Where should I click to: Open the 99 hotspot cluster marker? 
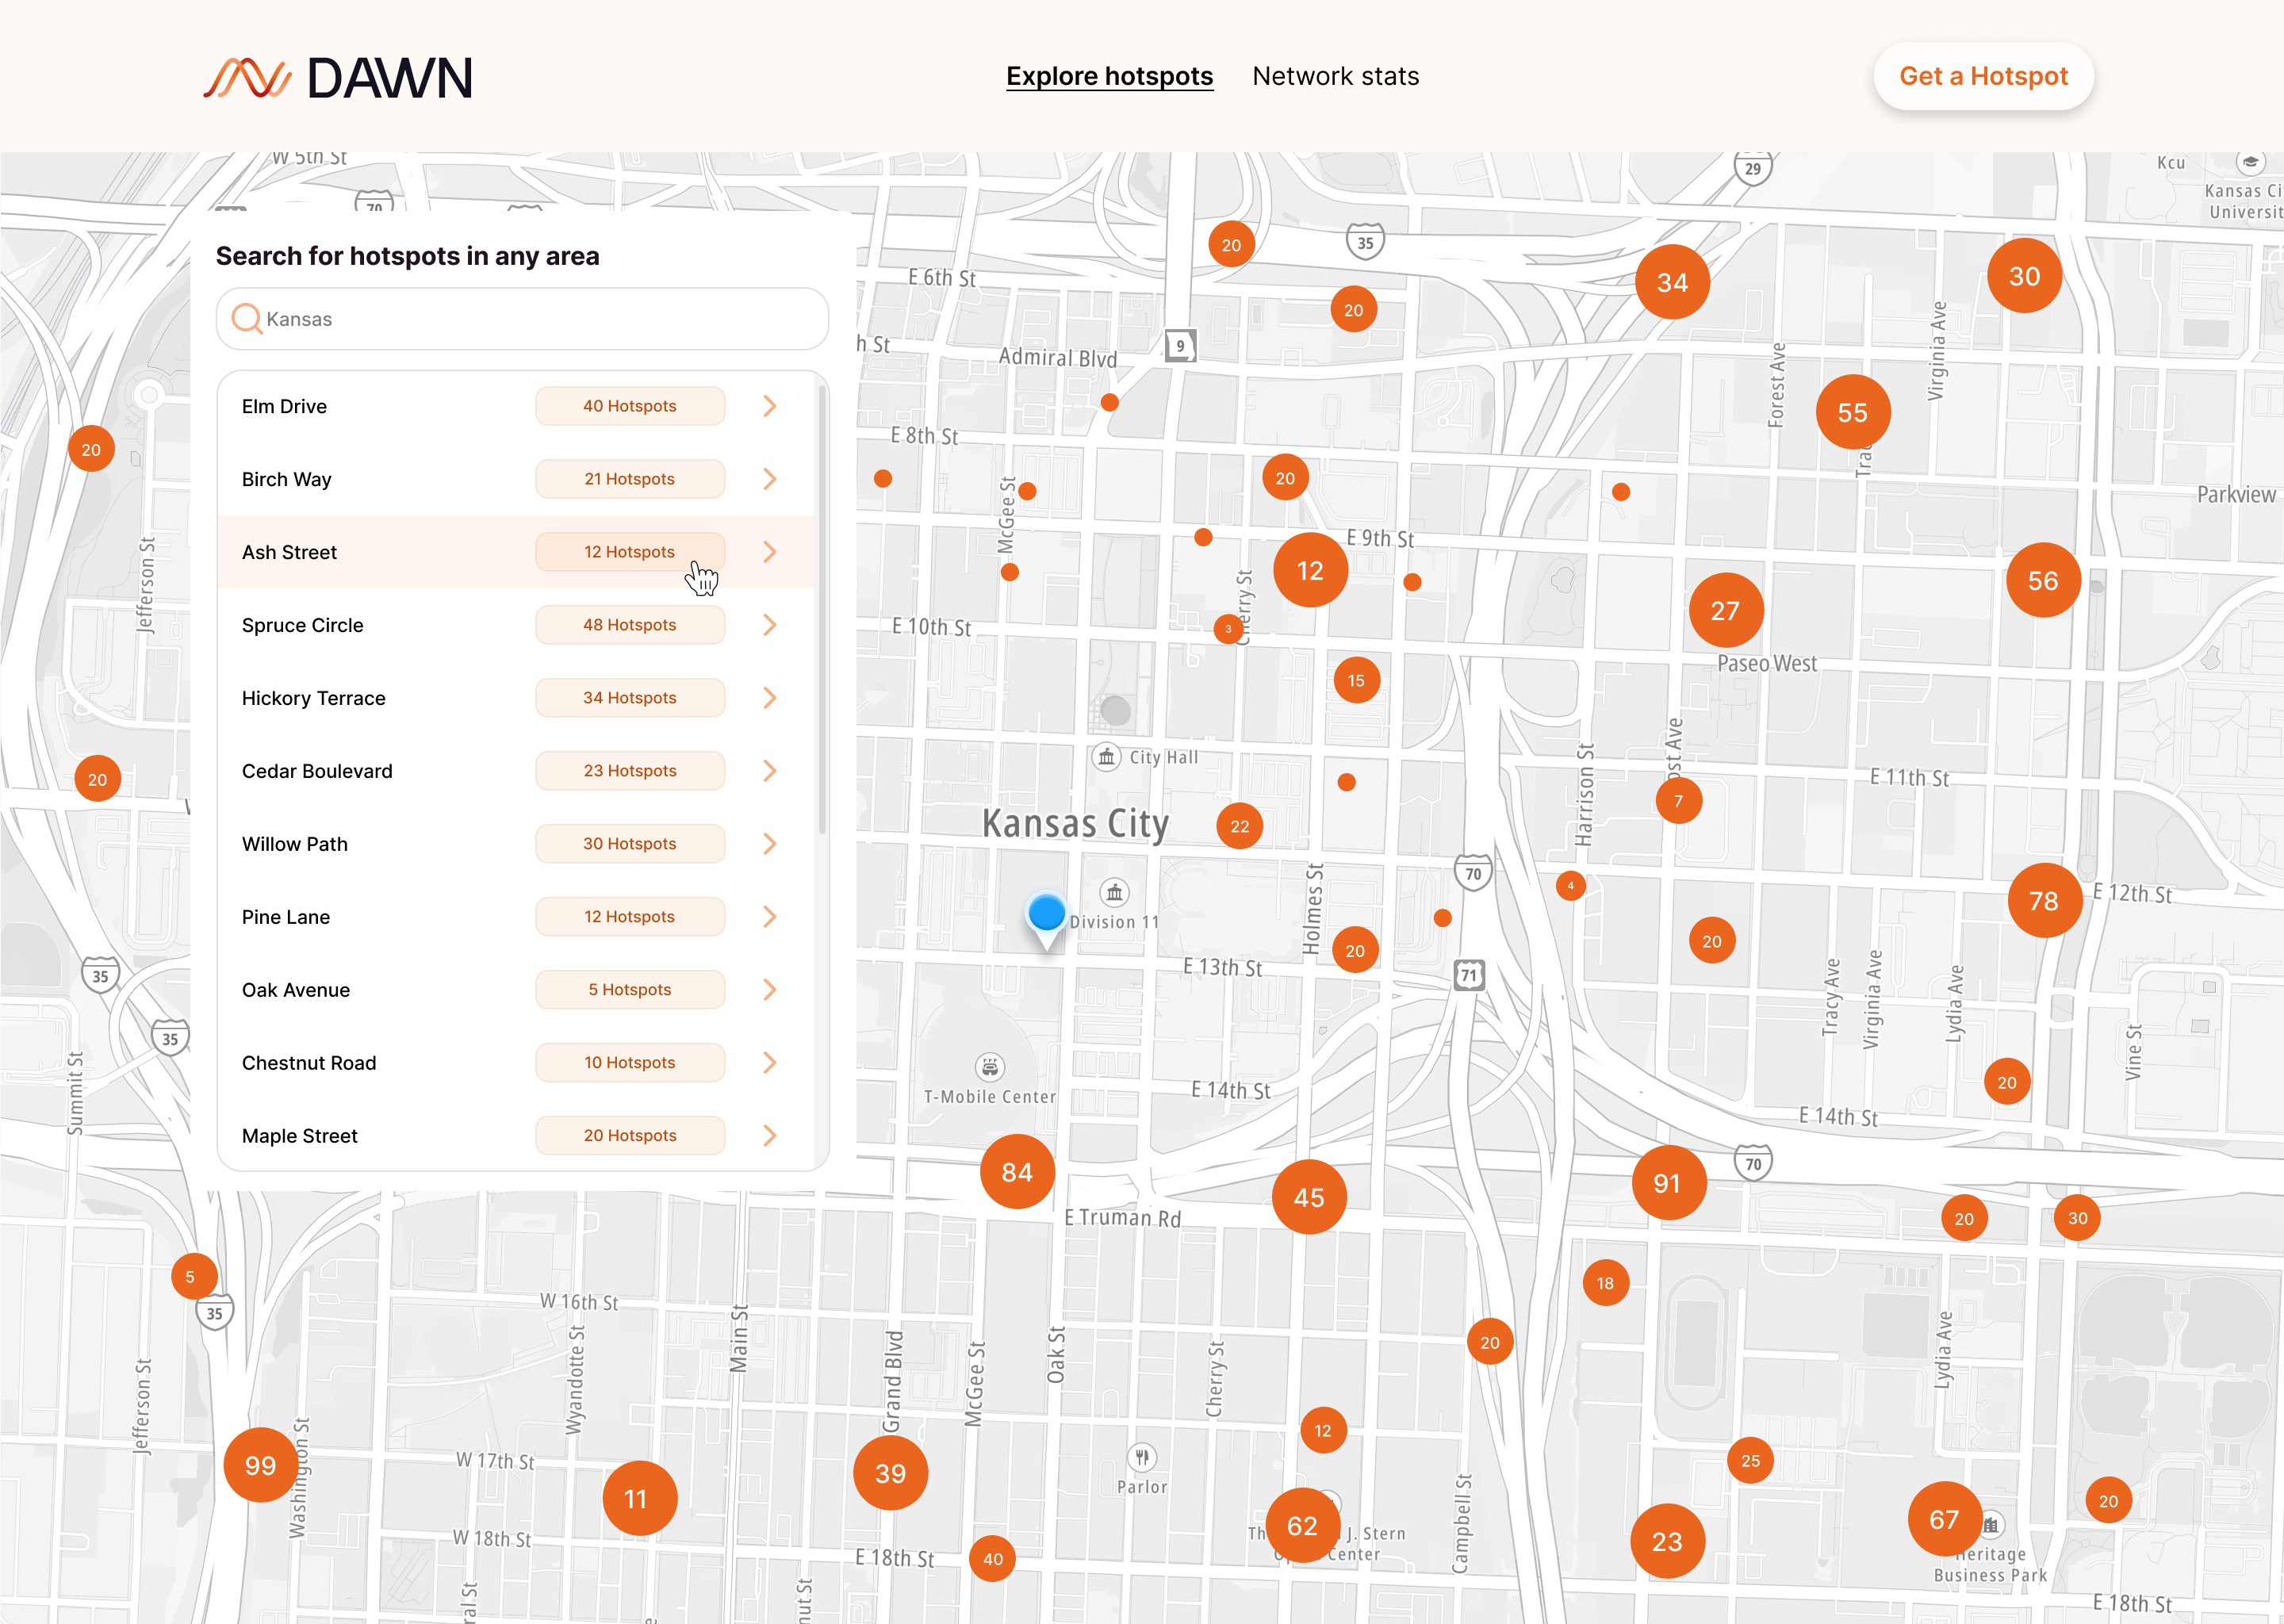[261, 1465]
